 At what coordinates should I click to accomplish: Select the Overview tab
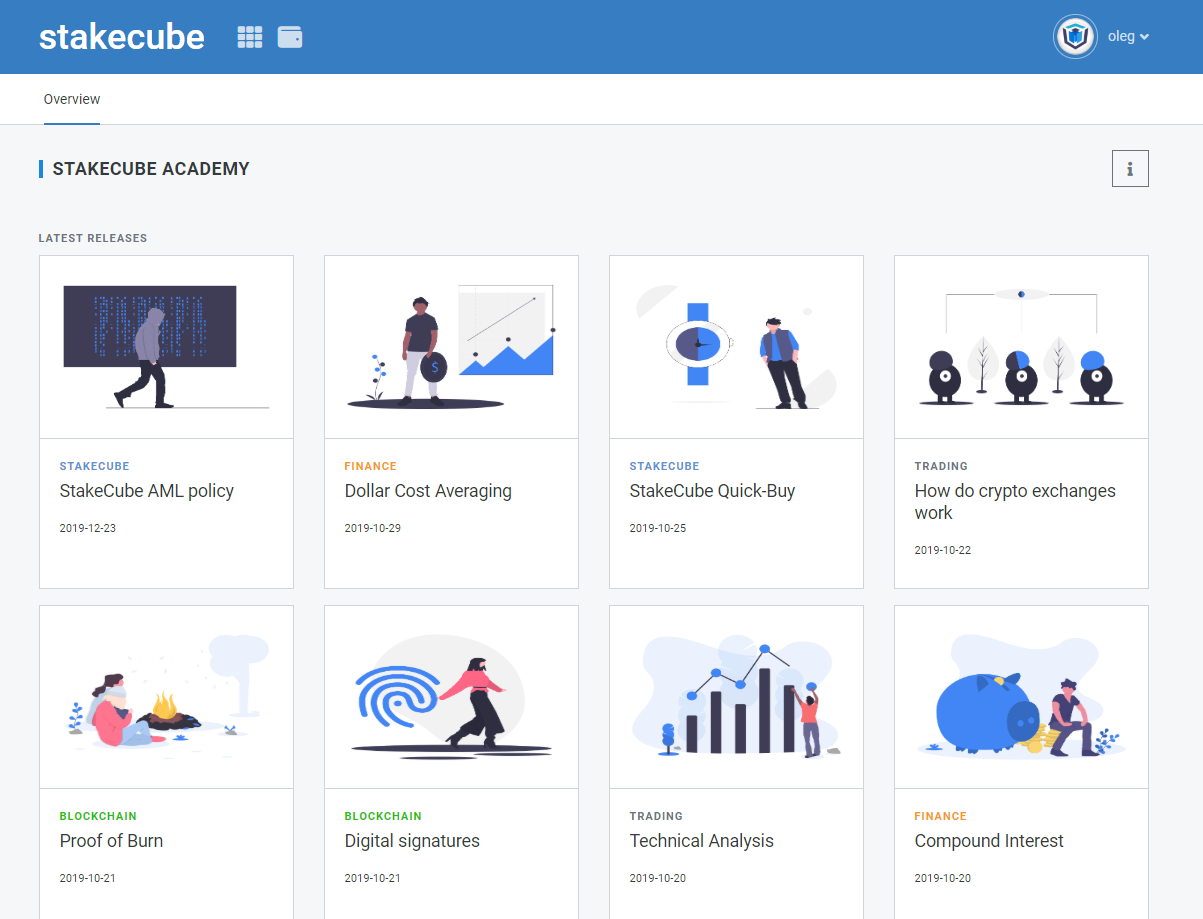tap(72, 99)
